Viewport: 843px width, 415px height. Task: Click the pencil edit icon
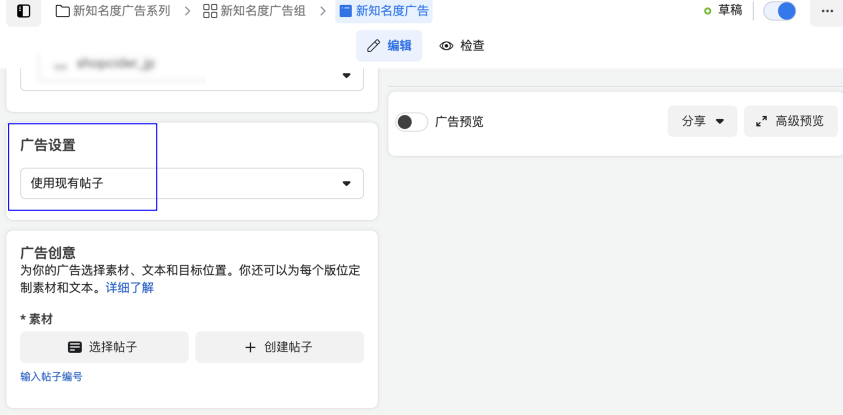pyautogui.click(x=374, y=46)
